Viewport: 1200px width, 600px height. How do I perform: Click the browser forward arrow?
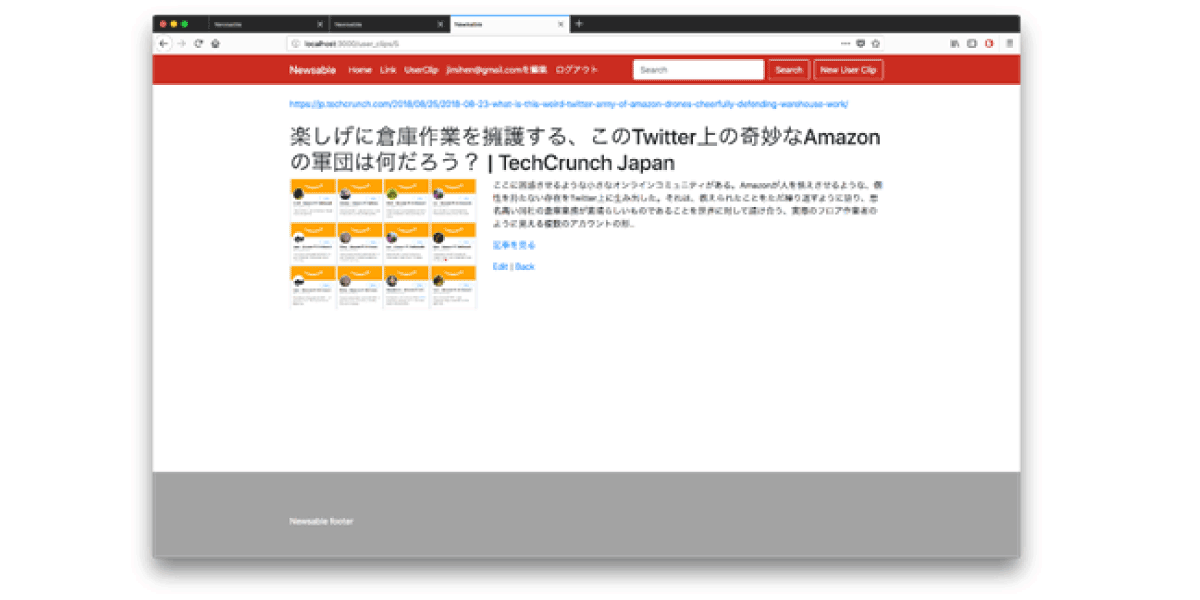[181, 44]
